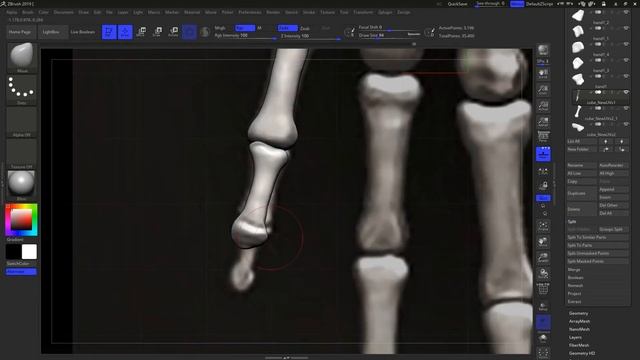Click the Zoom3D navigation icon
The width and height of the screenshot is (640, 360).
tap(543, 258)
